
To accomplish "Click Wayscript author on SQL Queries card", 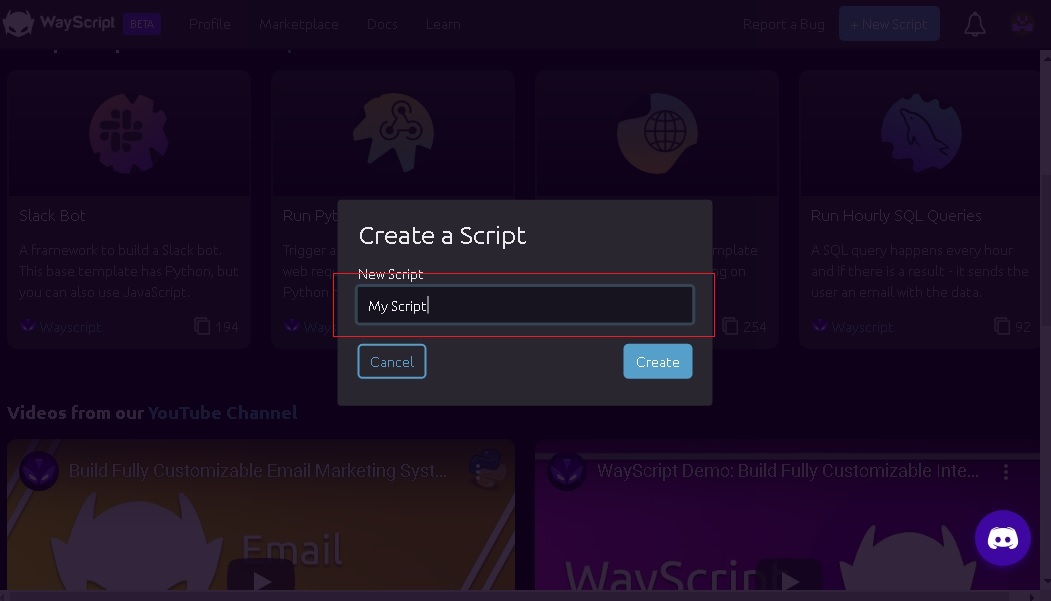I will [862, 327].
